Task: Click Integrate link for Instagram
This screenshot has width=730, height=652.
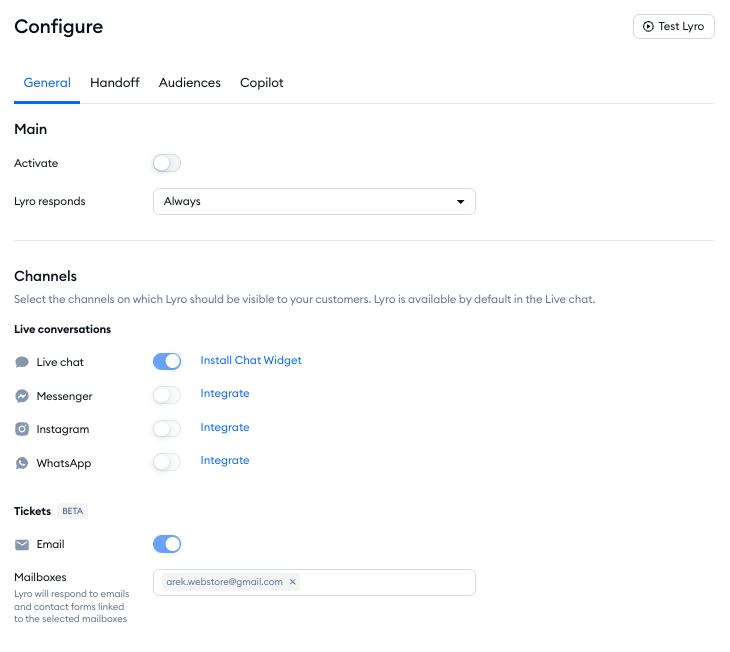Action: (225, 427)
